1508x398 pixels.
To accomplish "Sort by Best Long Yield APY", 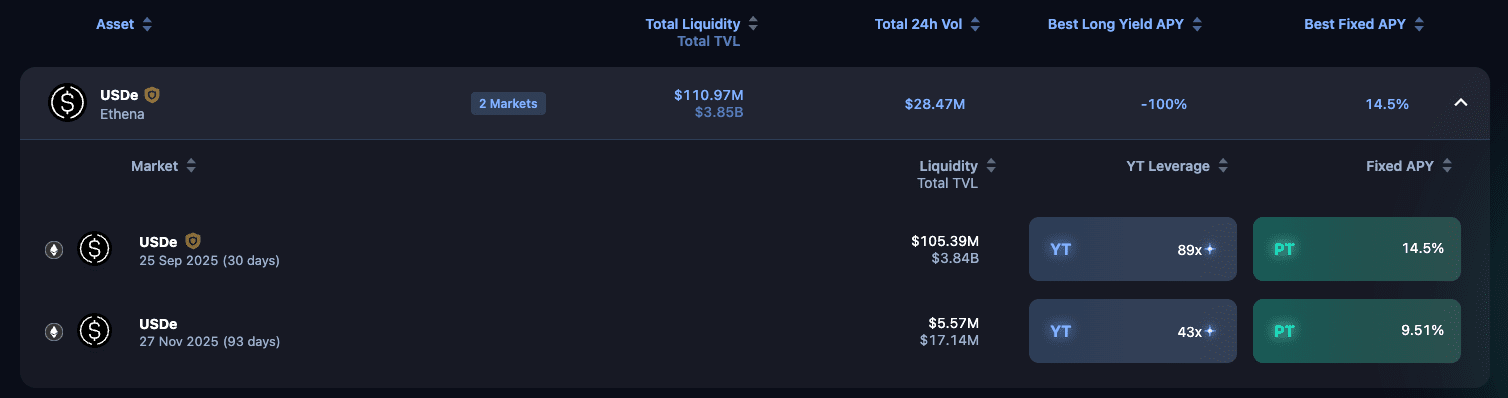I will (x=1125, y=24).
